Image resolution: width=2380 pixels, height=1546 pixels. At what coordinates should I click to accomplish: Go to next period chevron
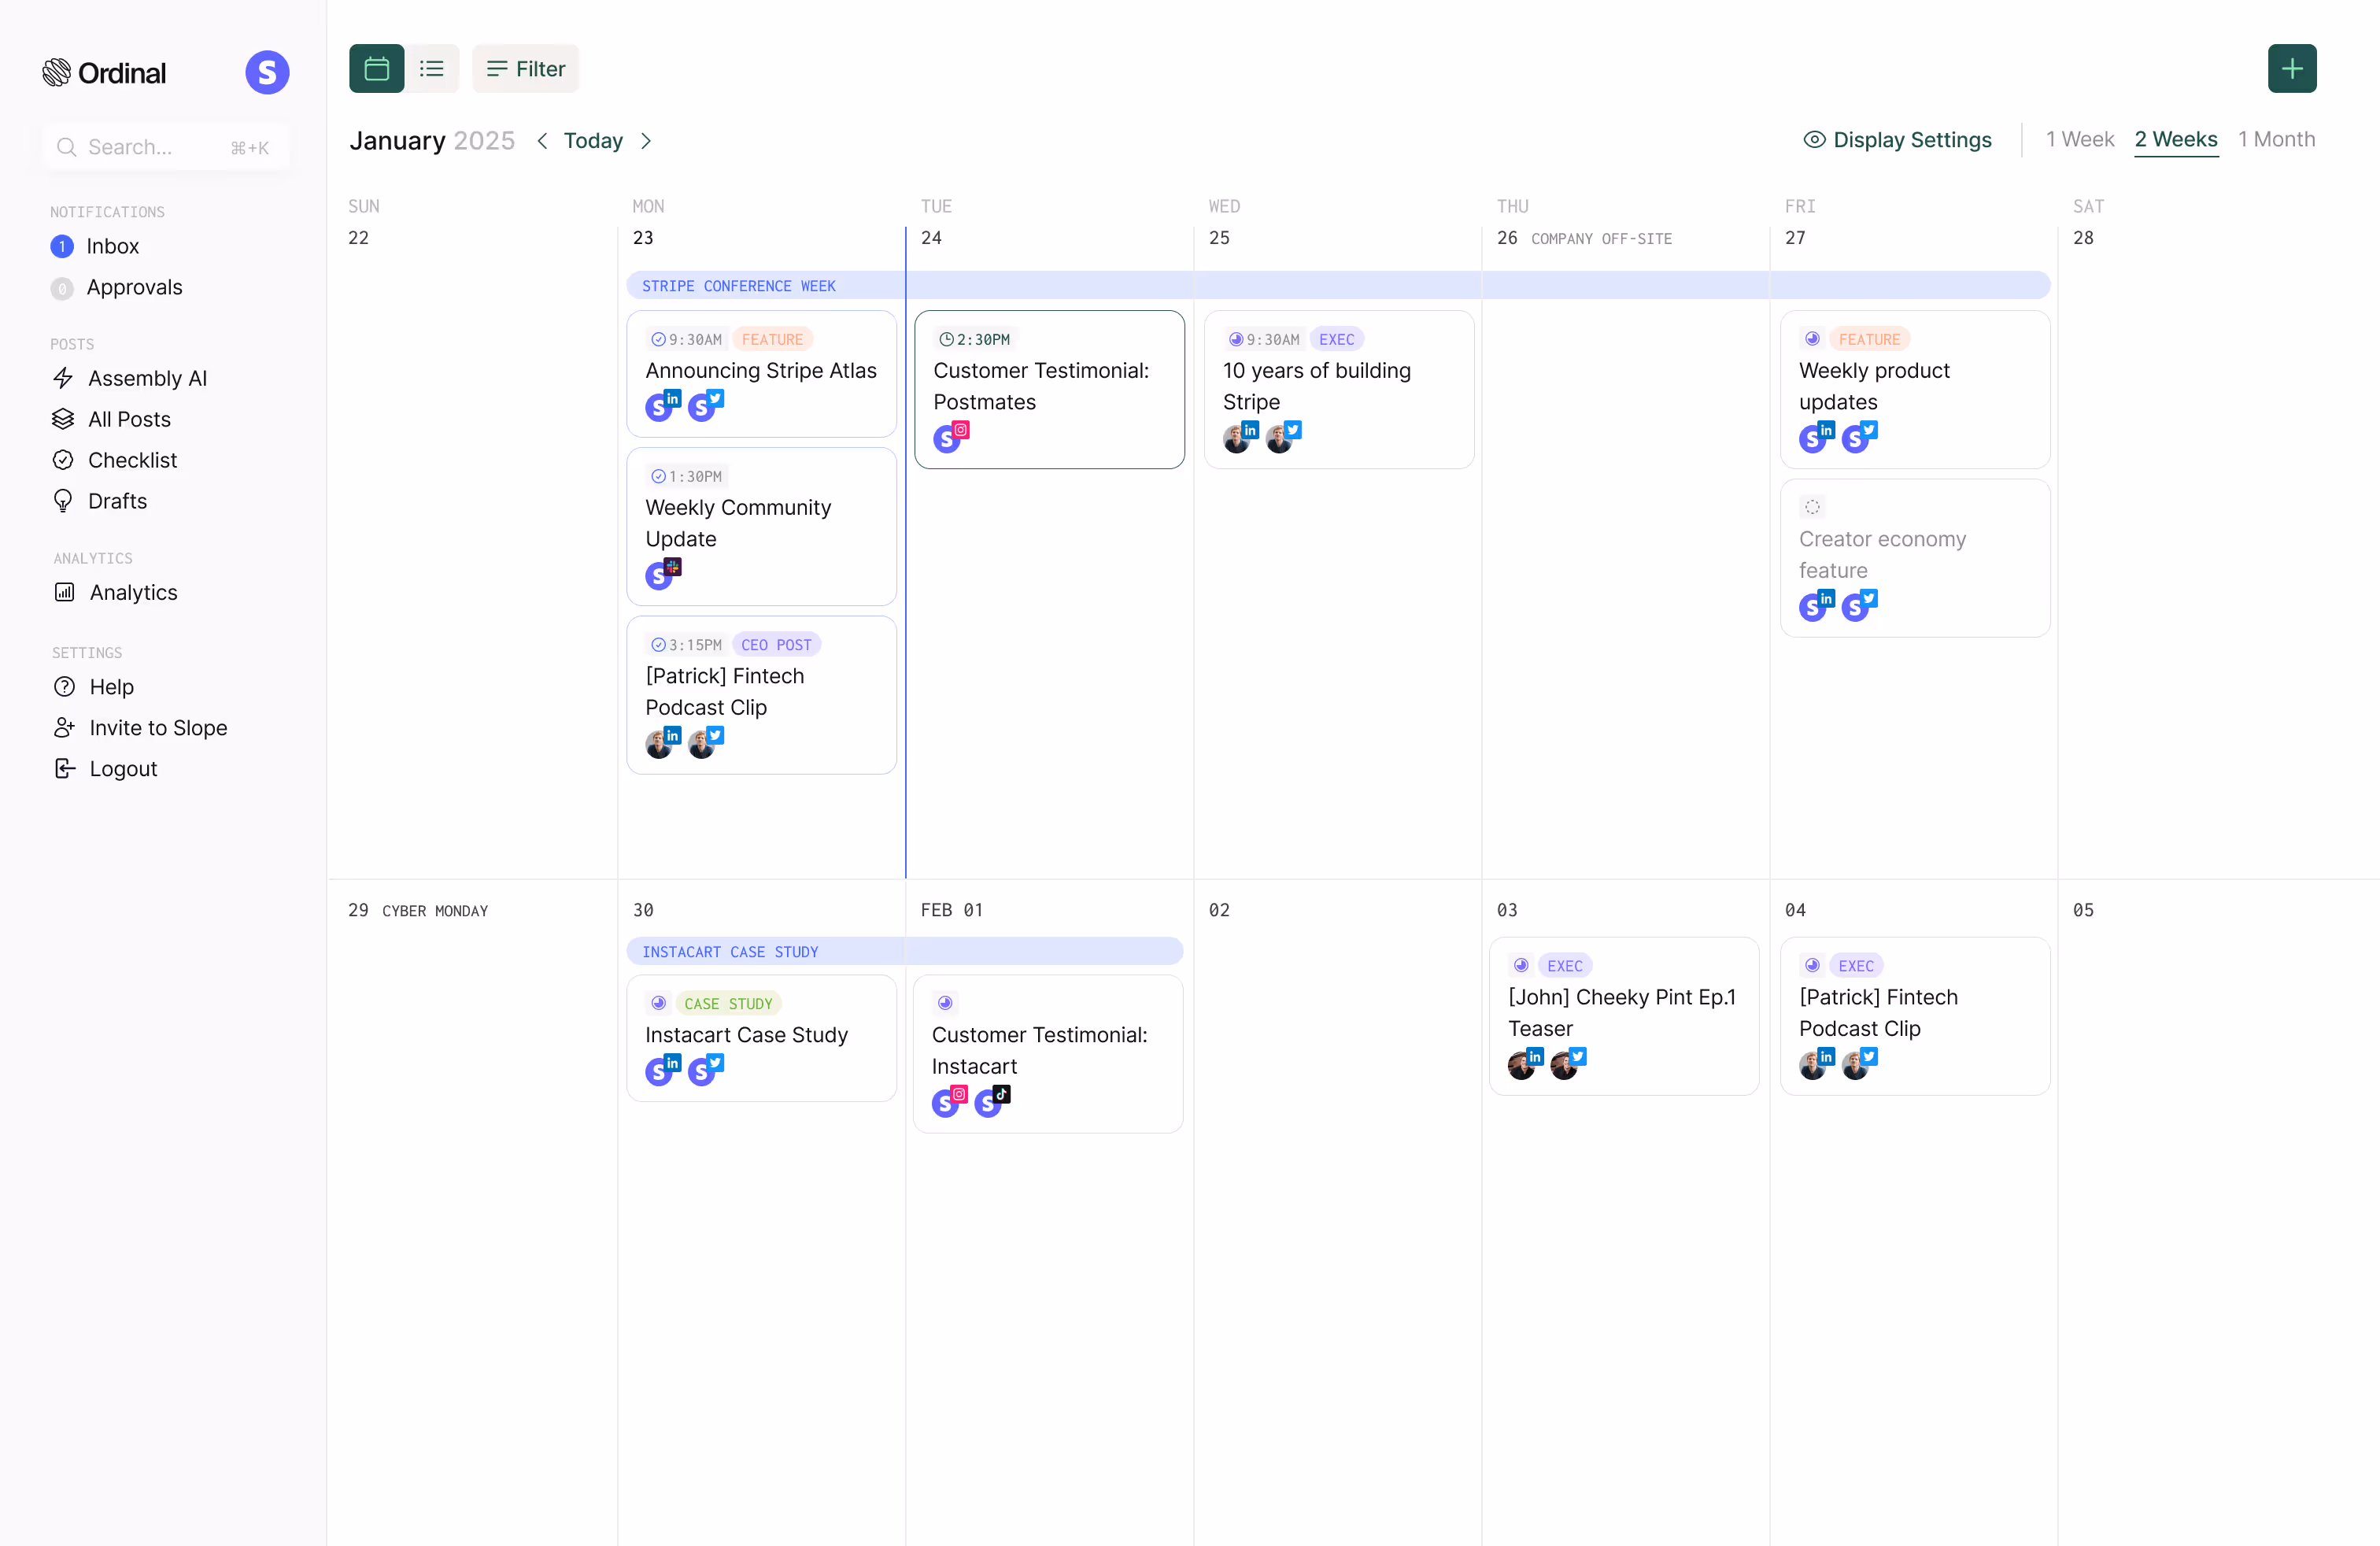(646, 141)
